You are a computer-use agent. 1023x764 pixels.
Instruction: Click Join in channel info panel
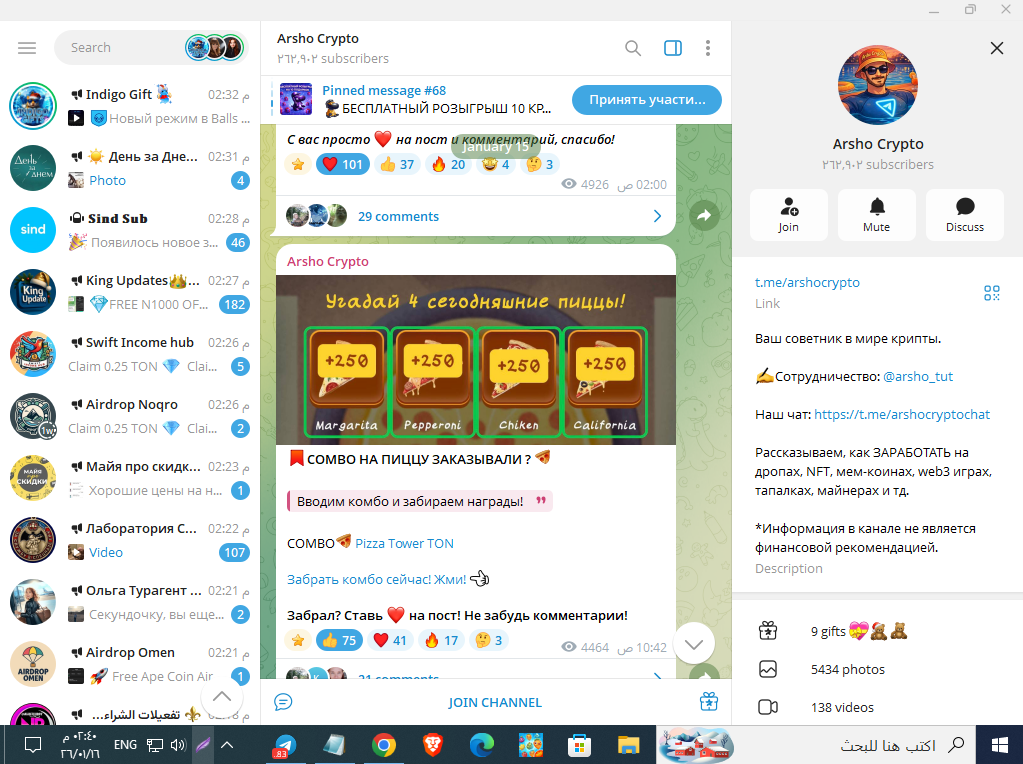coord(788,215)
